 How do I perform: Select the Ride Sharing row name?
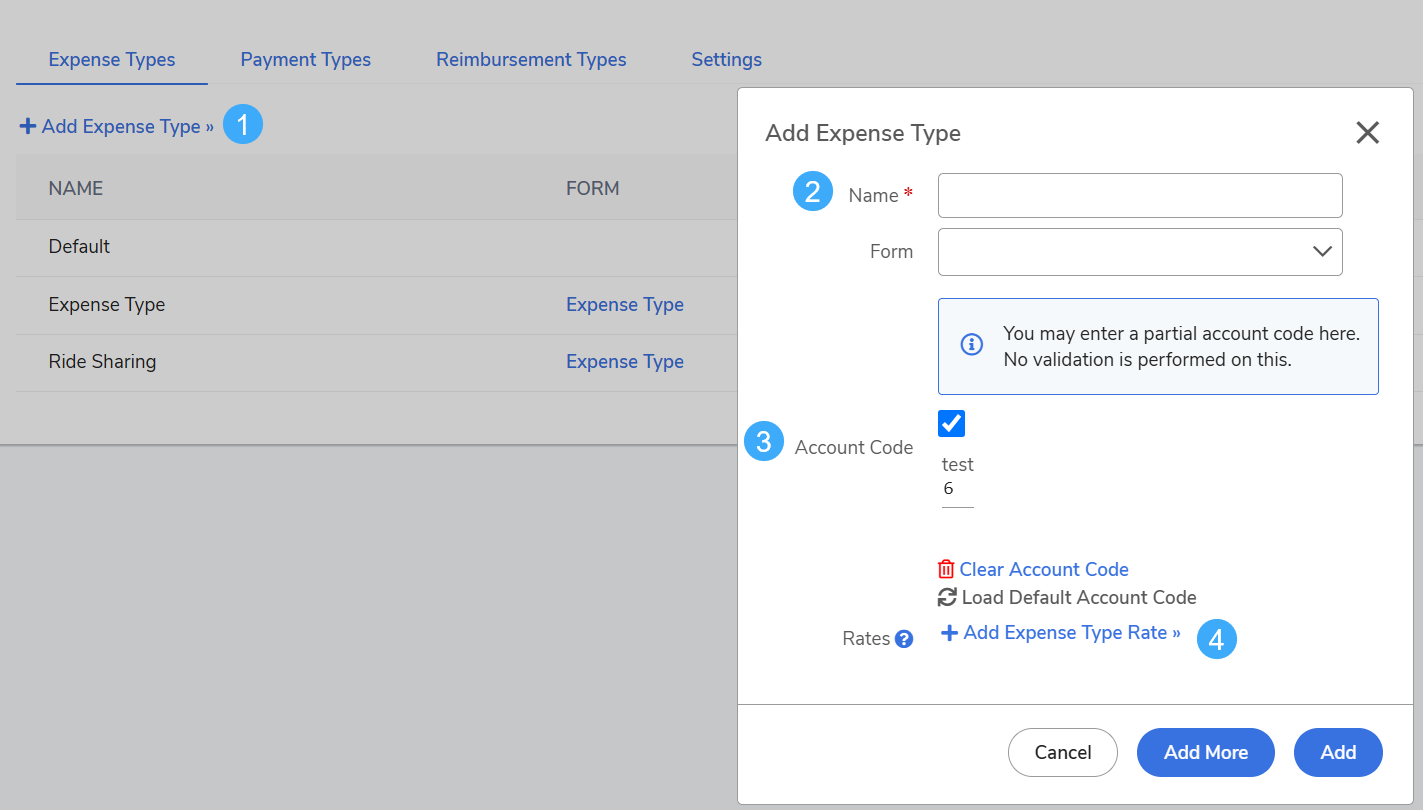coord(102,362)
